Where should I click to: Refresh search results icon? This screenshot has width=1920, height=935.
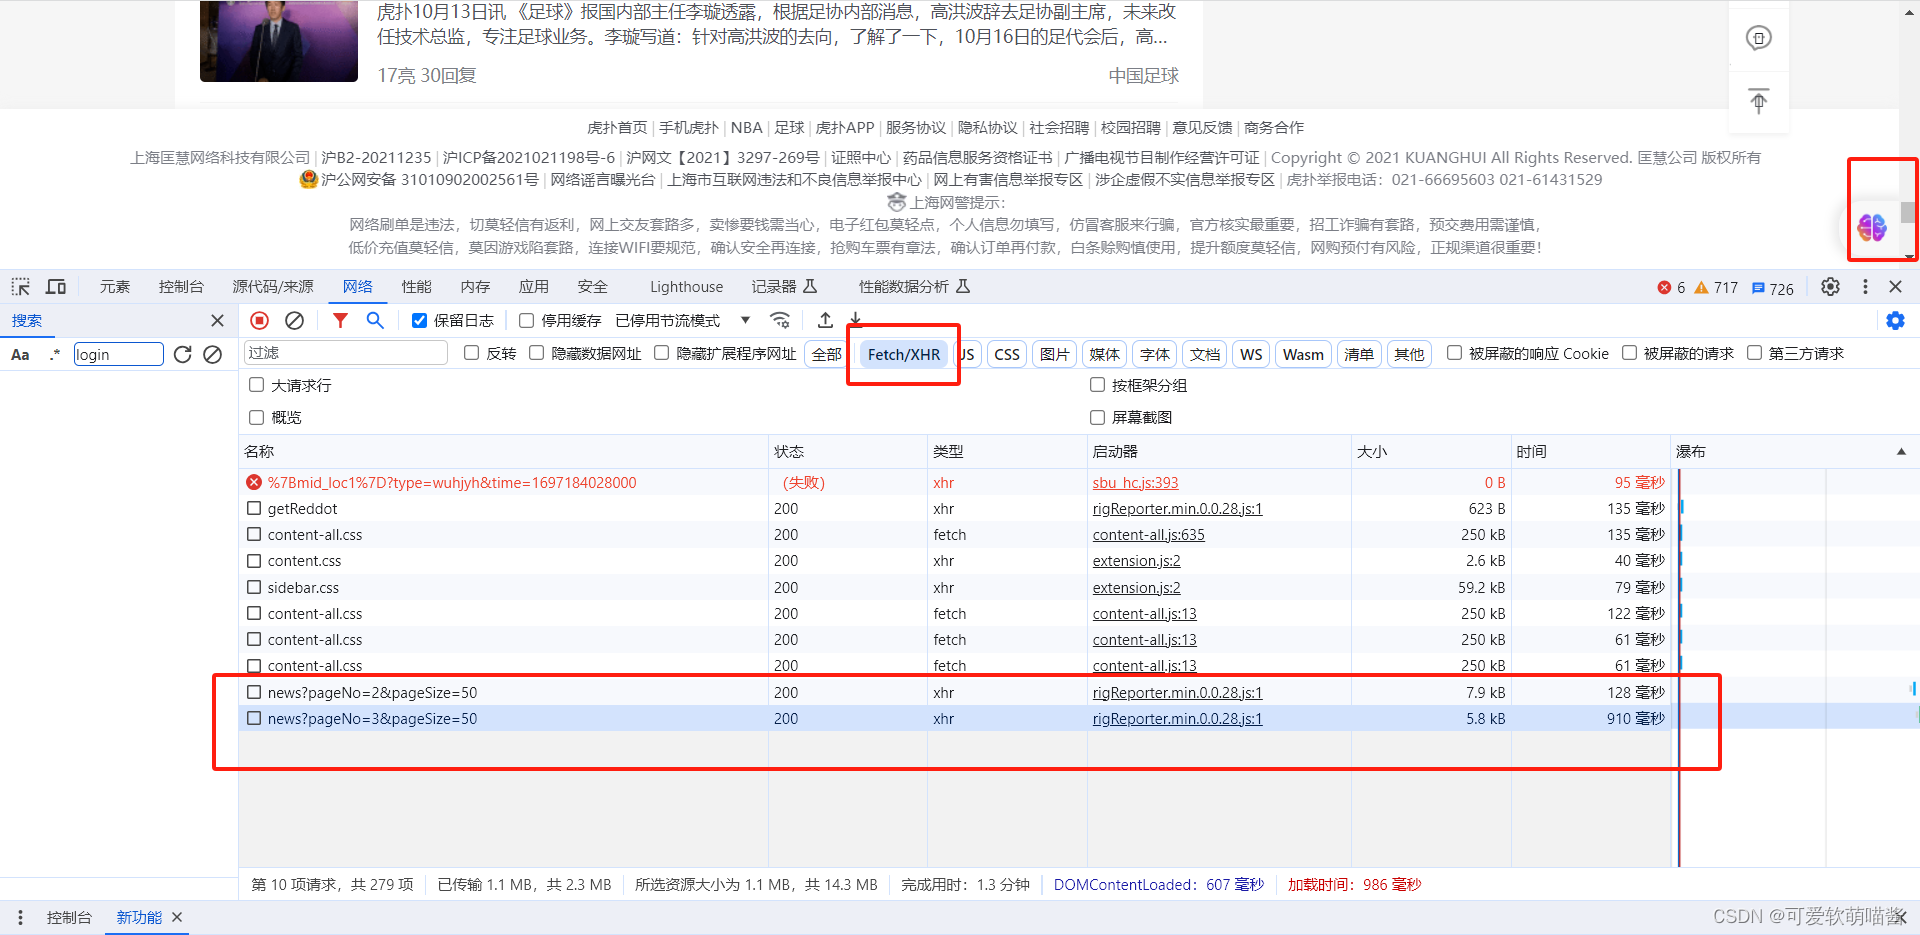coord(182,355)
